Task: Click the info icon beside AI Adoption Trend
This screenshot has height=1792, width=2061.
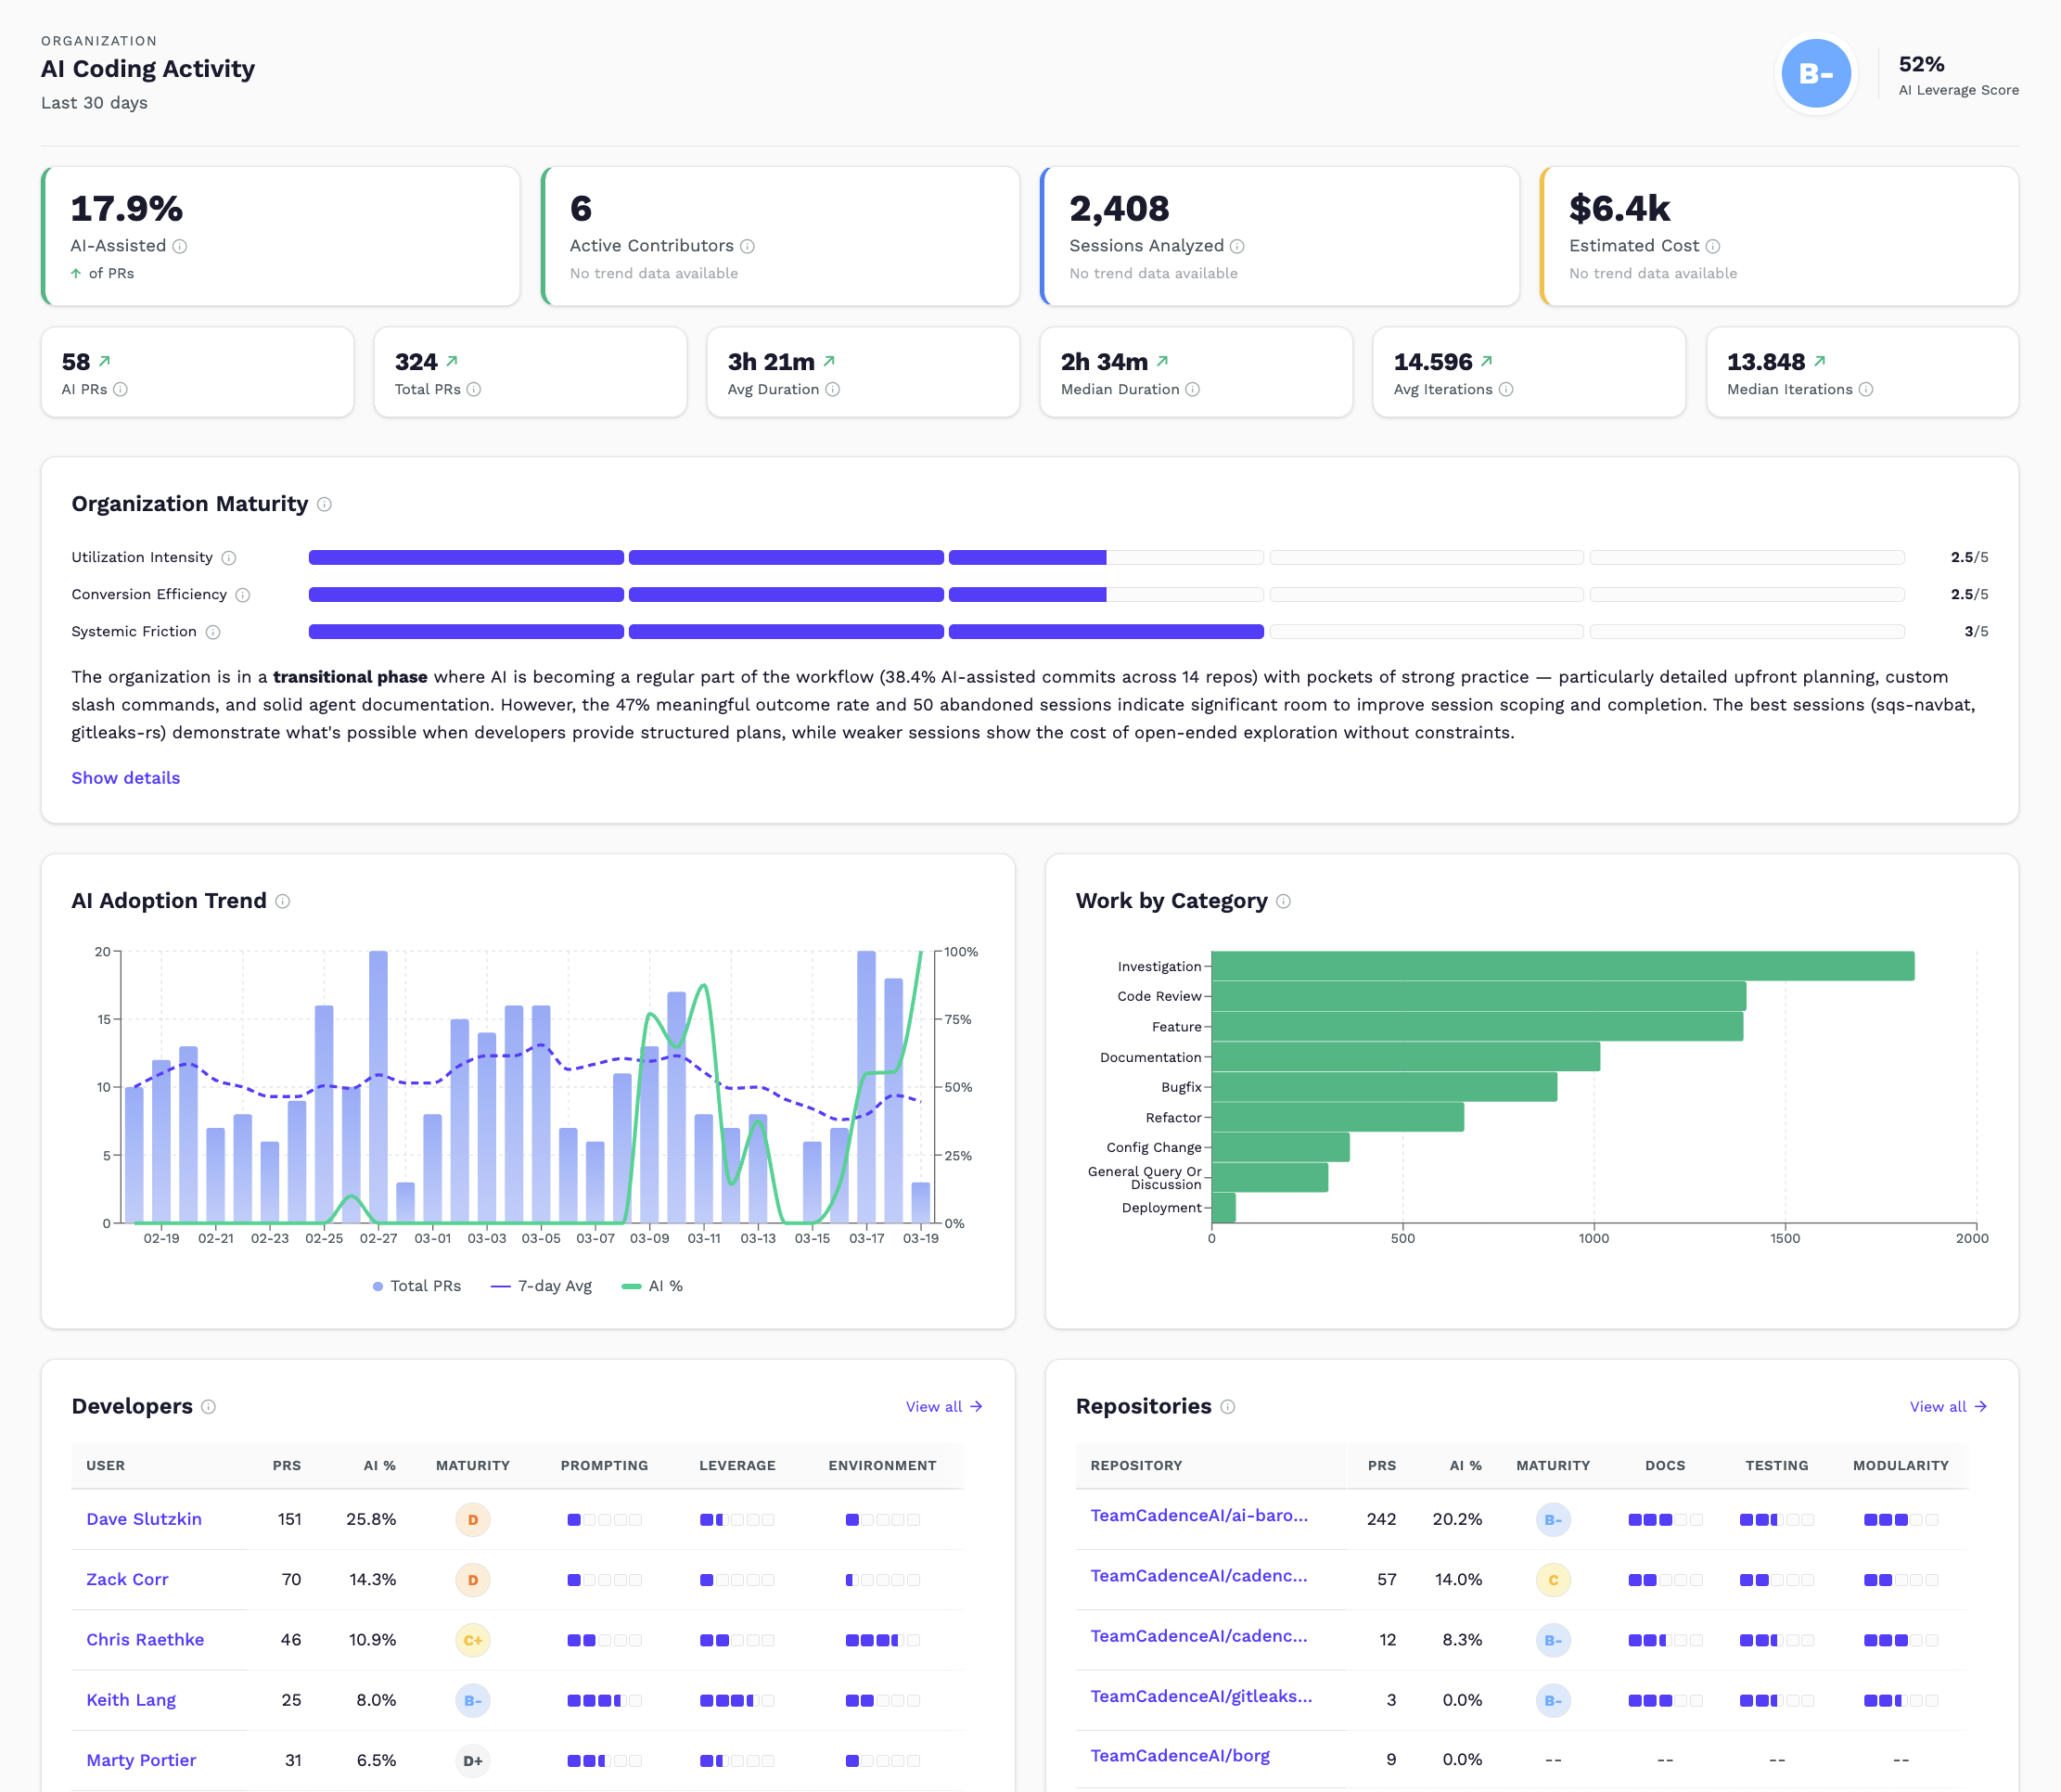Action: coord(283,901)
